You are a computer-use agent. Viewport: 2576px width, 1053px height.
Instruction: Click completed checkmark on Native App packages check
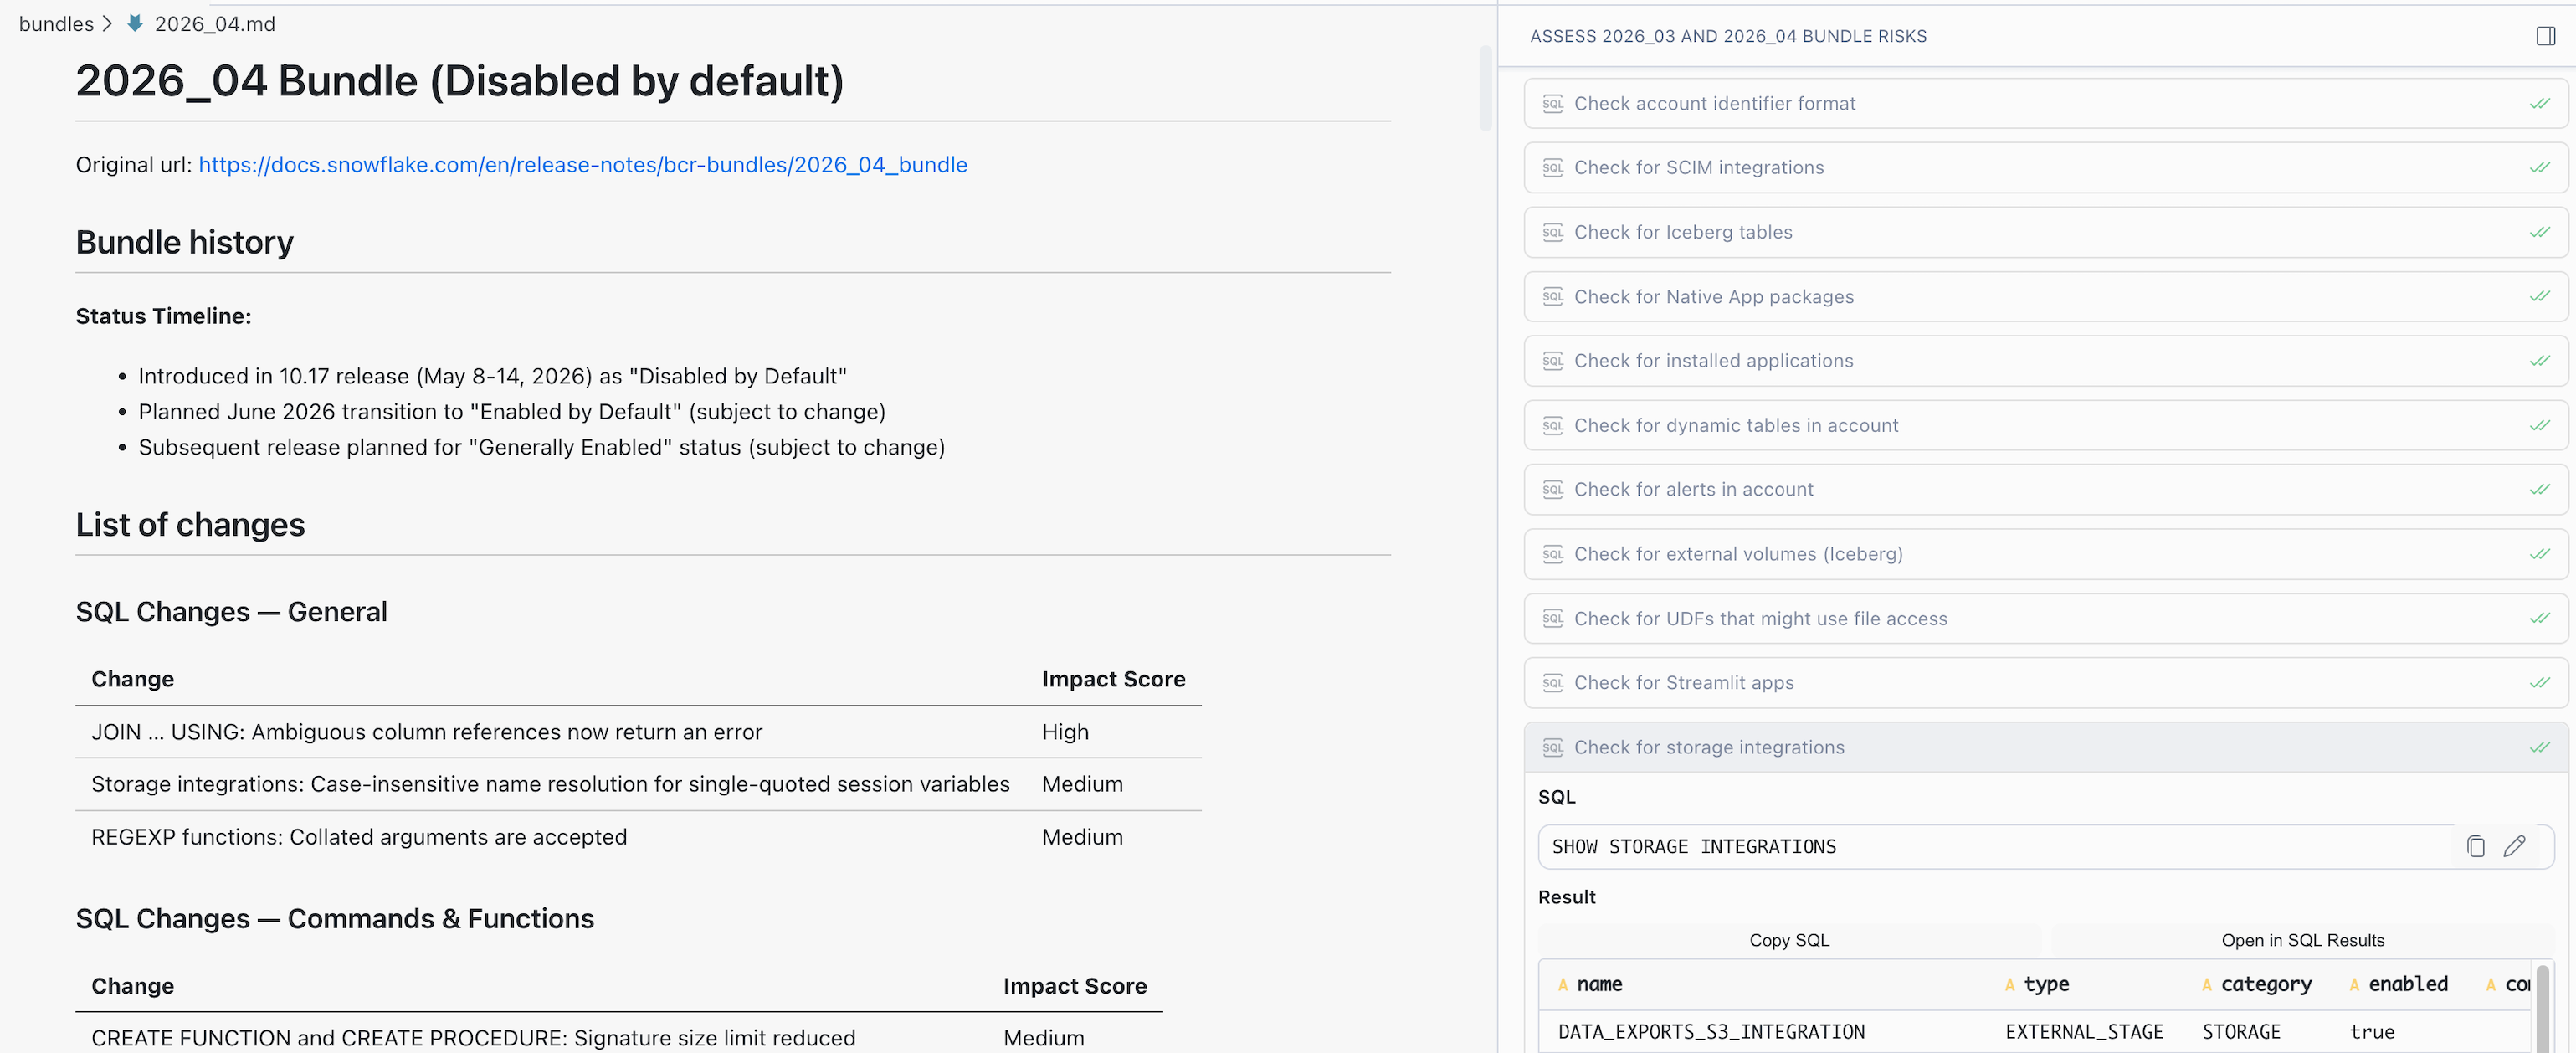pos(2539,297)
